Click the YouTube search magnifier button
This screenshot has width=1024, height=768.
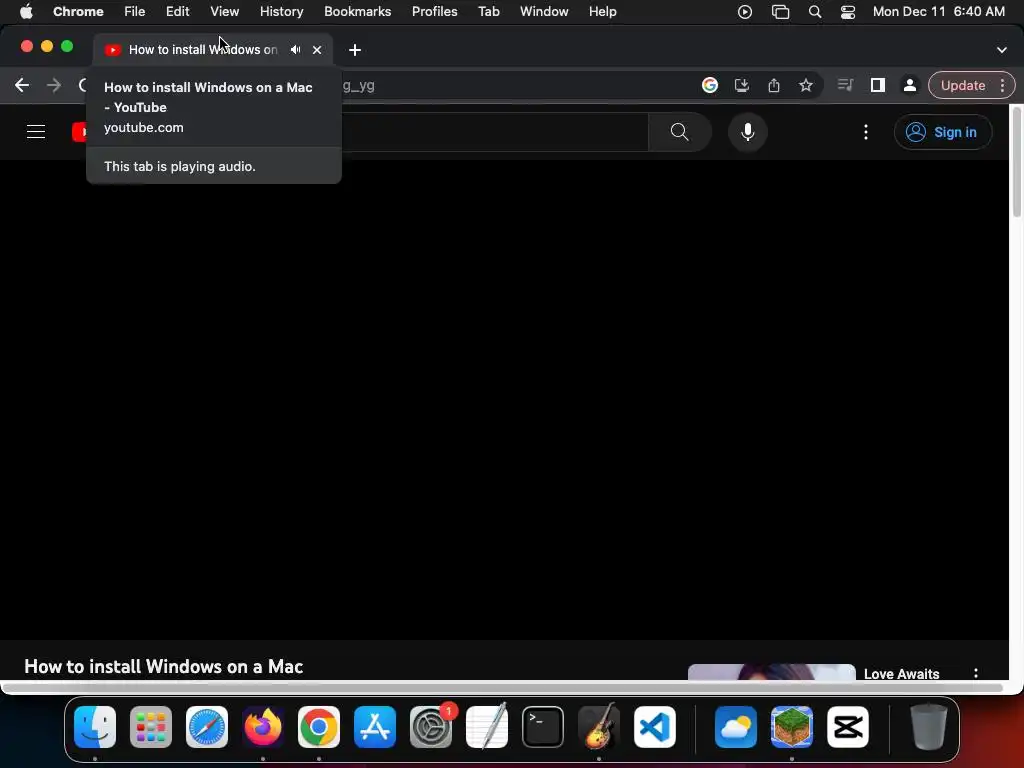tap(680, 132)
